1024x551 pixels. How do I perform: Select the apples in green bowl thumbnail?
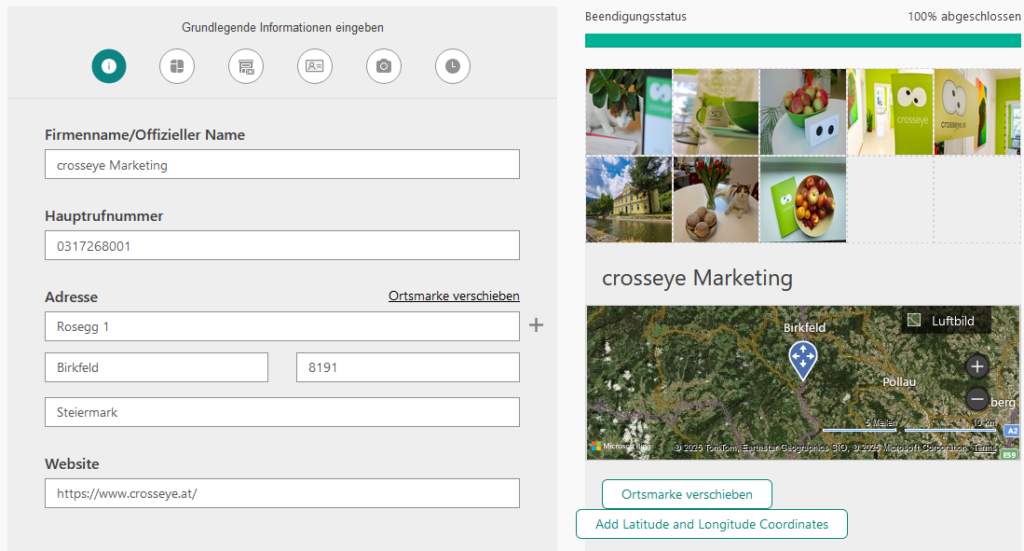pyautogui.click(x=803, y=112)
